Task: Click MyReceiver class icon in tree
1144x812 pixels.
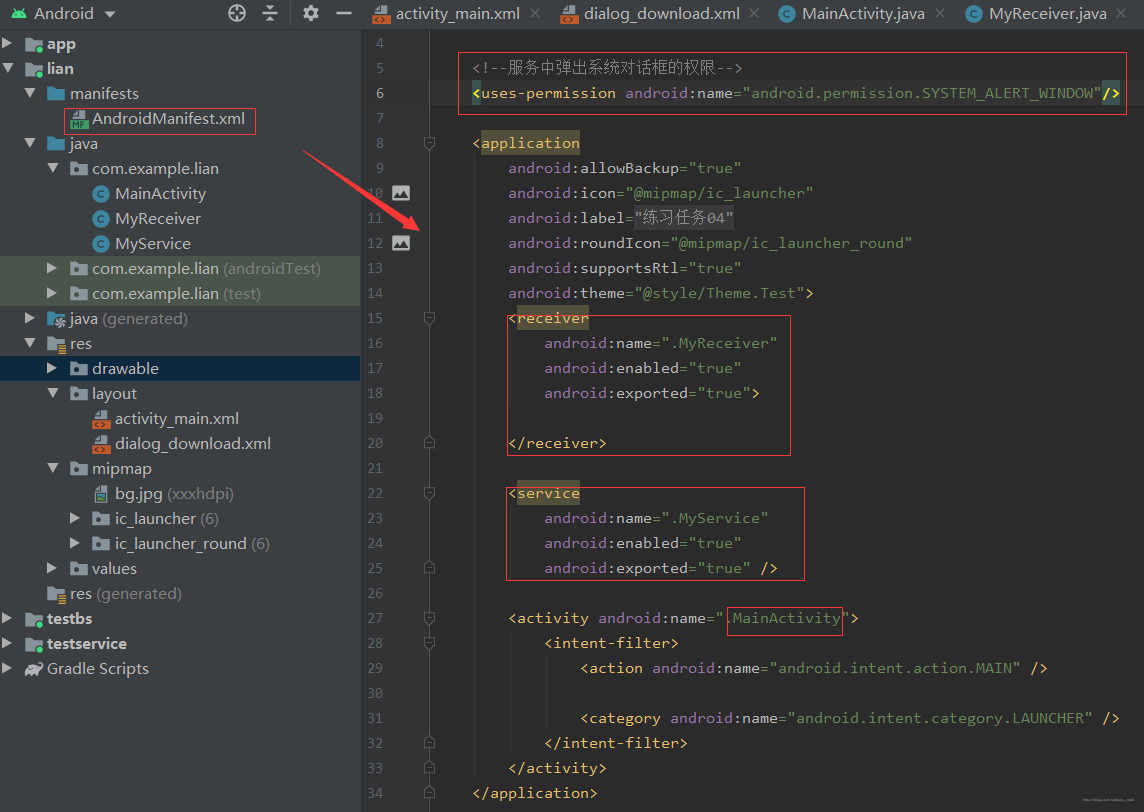Action: (101, 218)
